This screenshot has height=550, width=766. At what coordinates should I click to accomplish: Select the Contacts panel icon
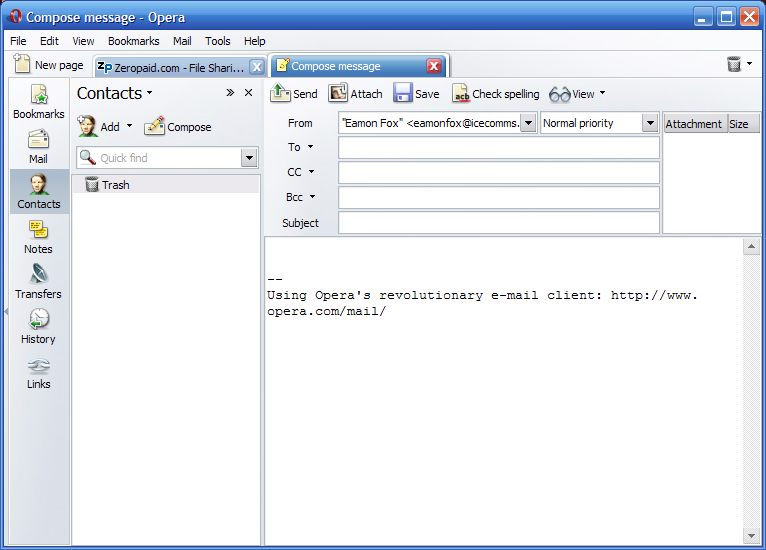pos(39,191)
